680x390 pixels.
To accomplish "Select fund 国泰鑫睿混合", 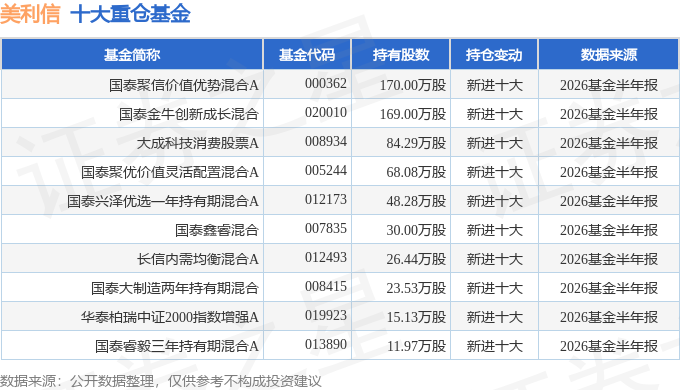I will 216,230.
